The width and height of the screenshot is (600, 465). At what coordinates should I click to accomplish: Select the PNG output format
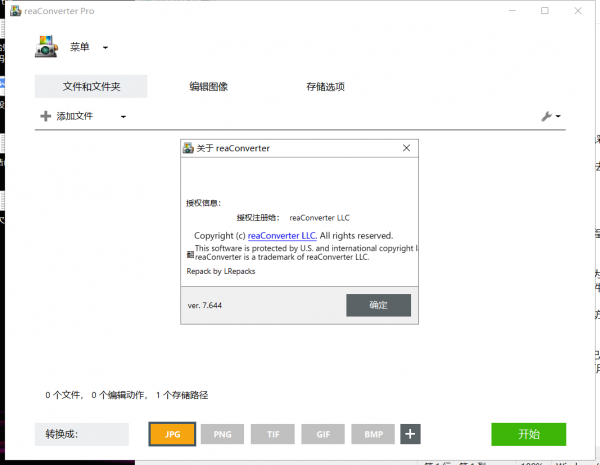click(222, 434)
